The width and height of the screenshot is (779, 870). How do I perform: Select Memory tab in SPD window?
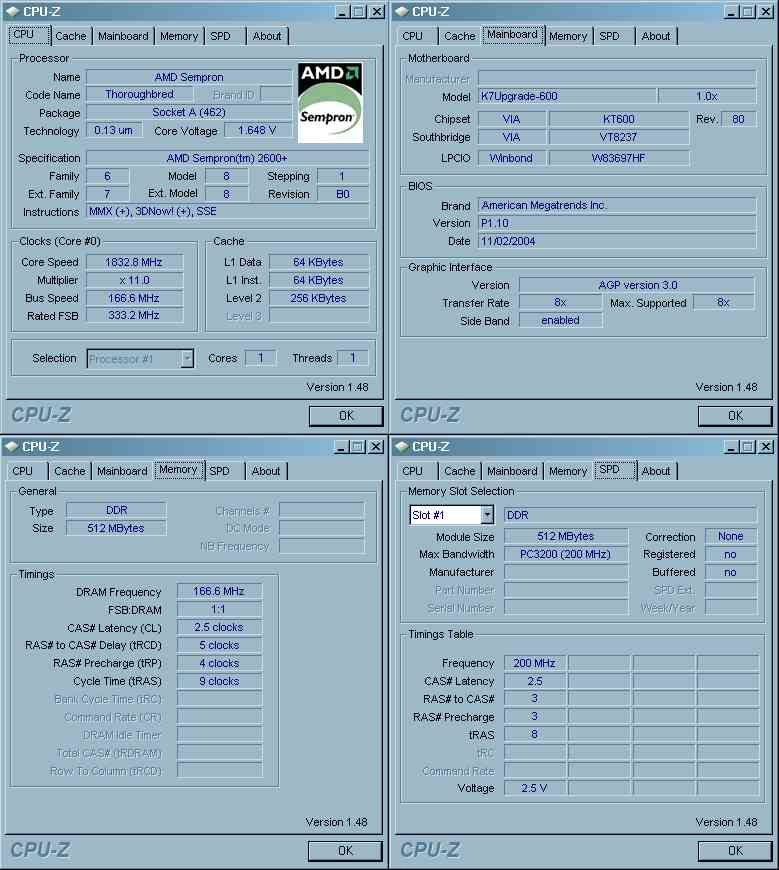[568, 471]
